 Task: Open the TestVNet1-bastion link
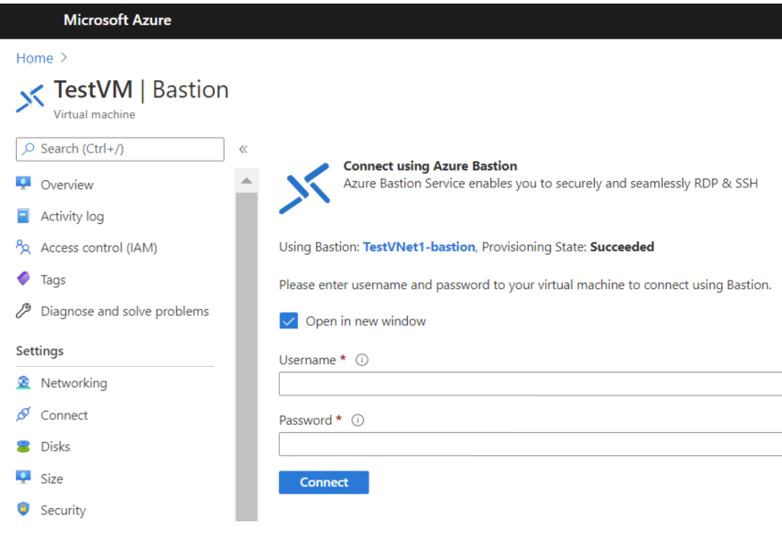click(419, 247)
